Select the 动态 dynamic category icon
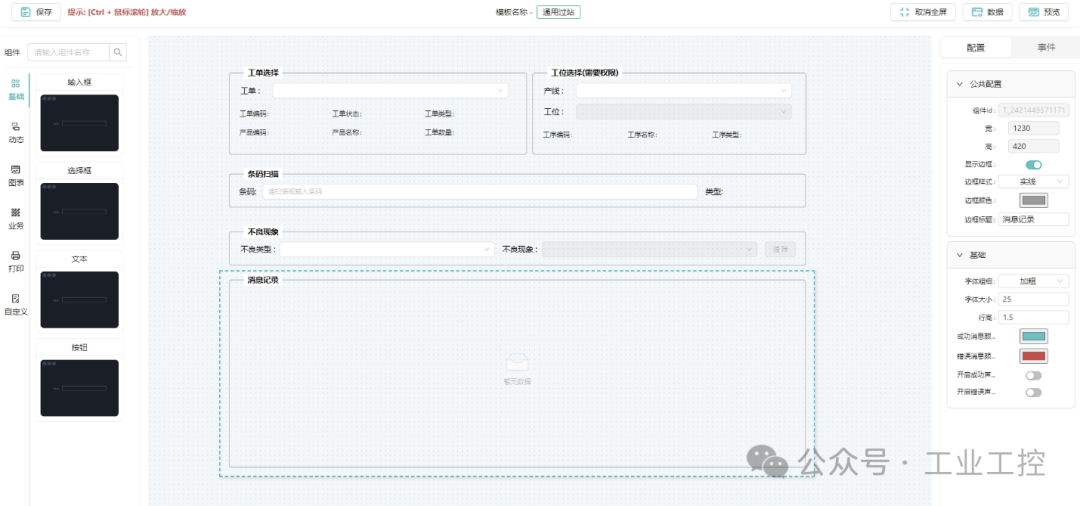Viewport: 1080px width, 506px height. [15, 126]
